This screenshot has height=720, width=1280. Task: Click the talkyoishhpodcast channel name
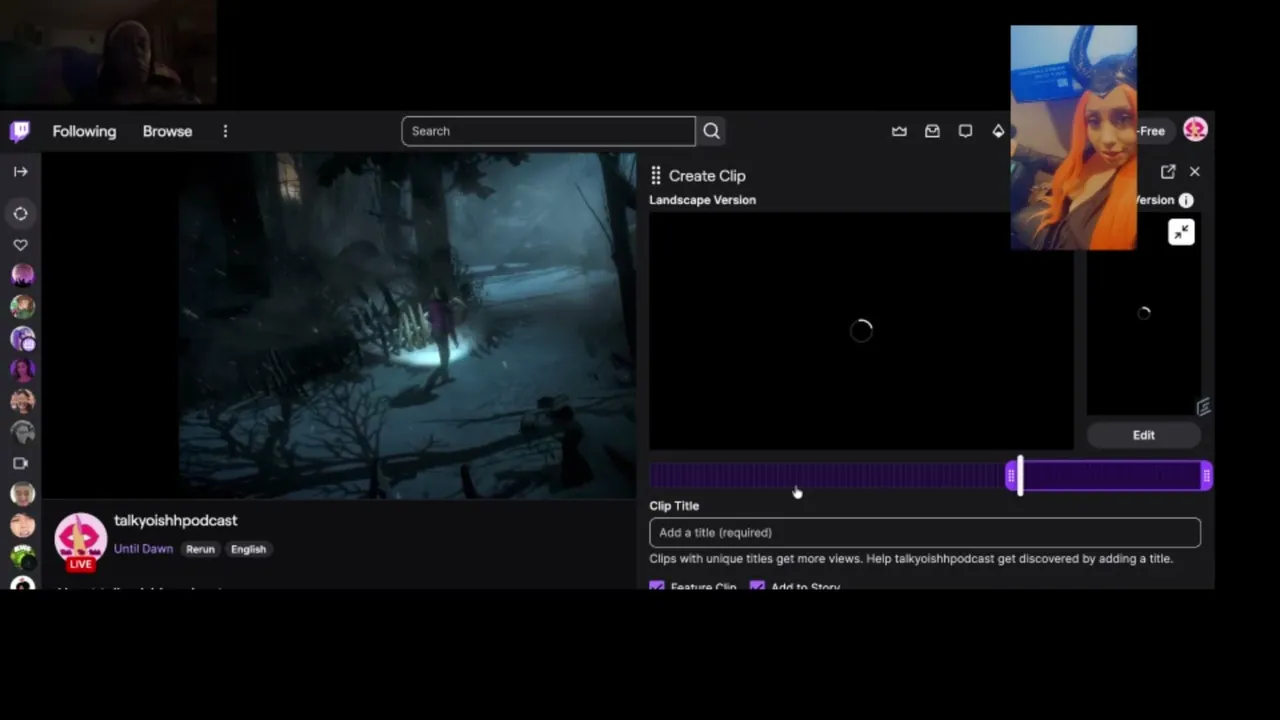point(175,520)
